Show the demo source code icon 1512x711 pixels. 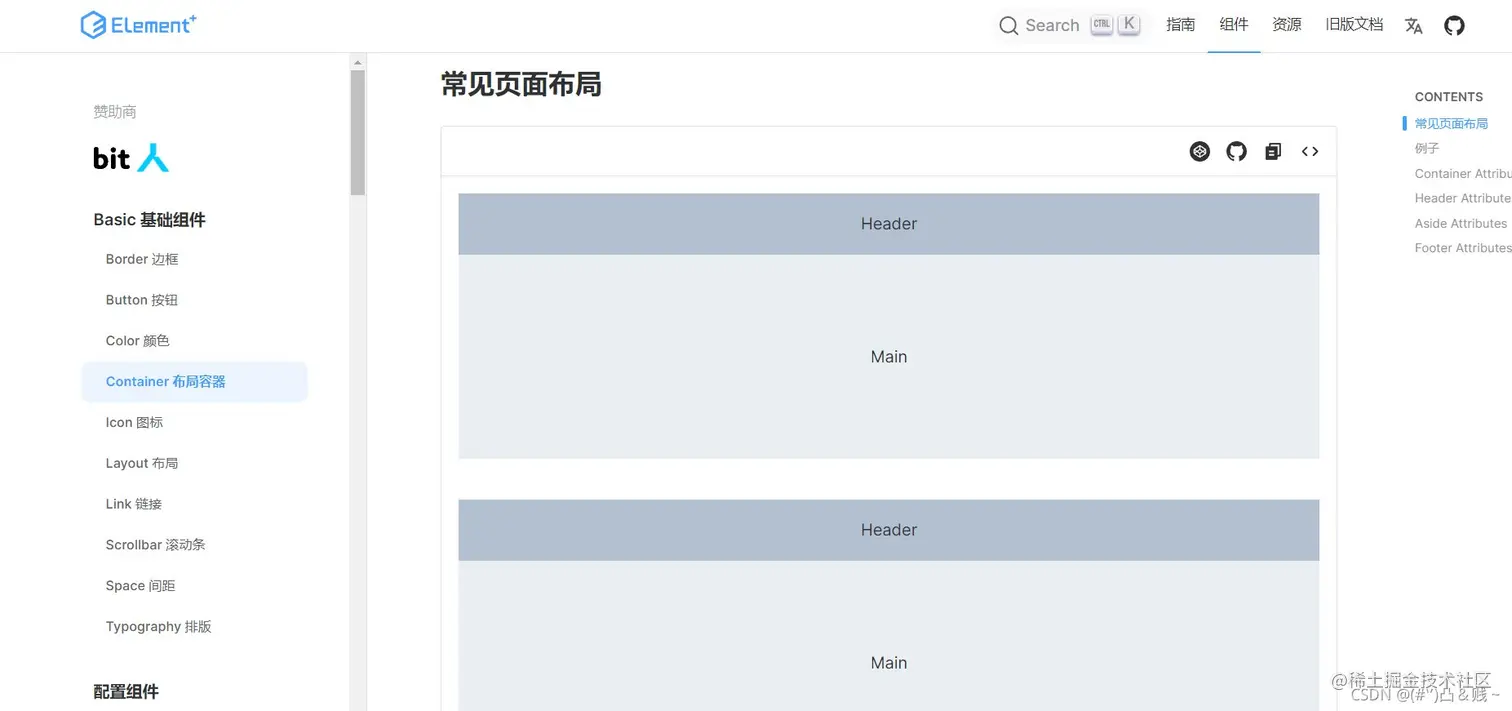1310,151
